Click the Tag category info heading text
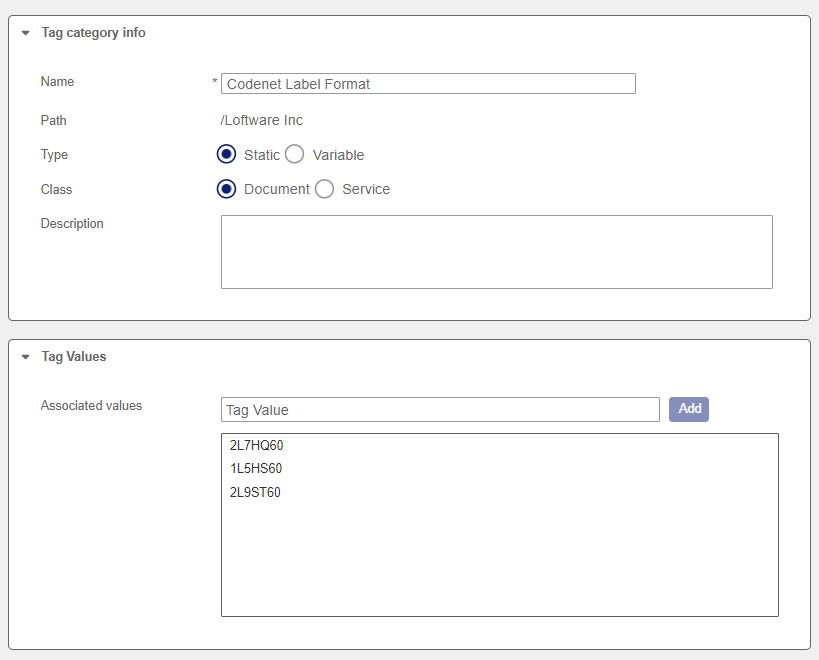The width and height of the screenshot is (819, 660). pos(93,32)
